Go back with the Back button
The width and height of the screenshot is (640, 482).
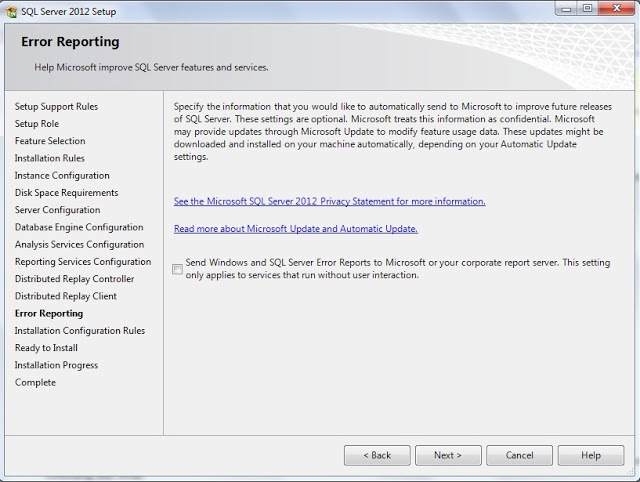coord(377,455)
